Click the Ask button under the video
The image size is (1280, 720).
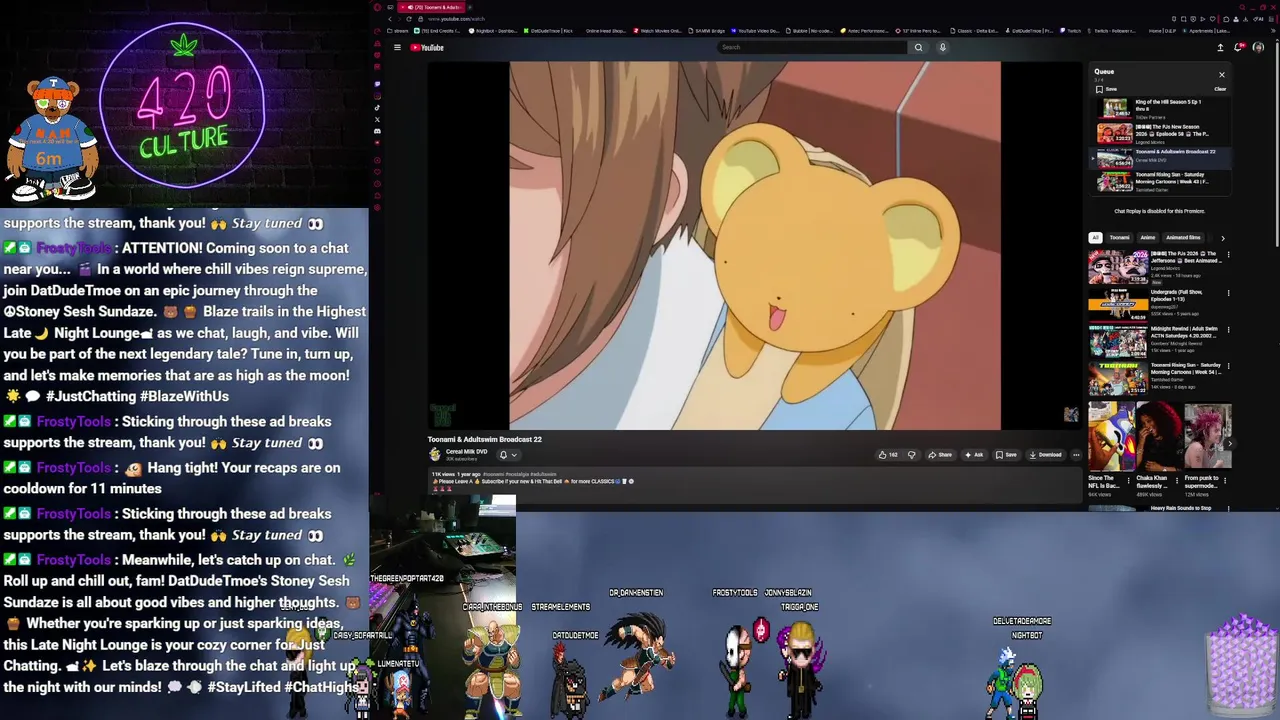pos(974,455)
